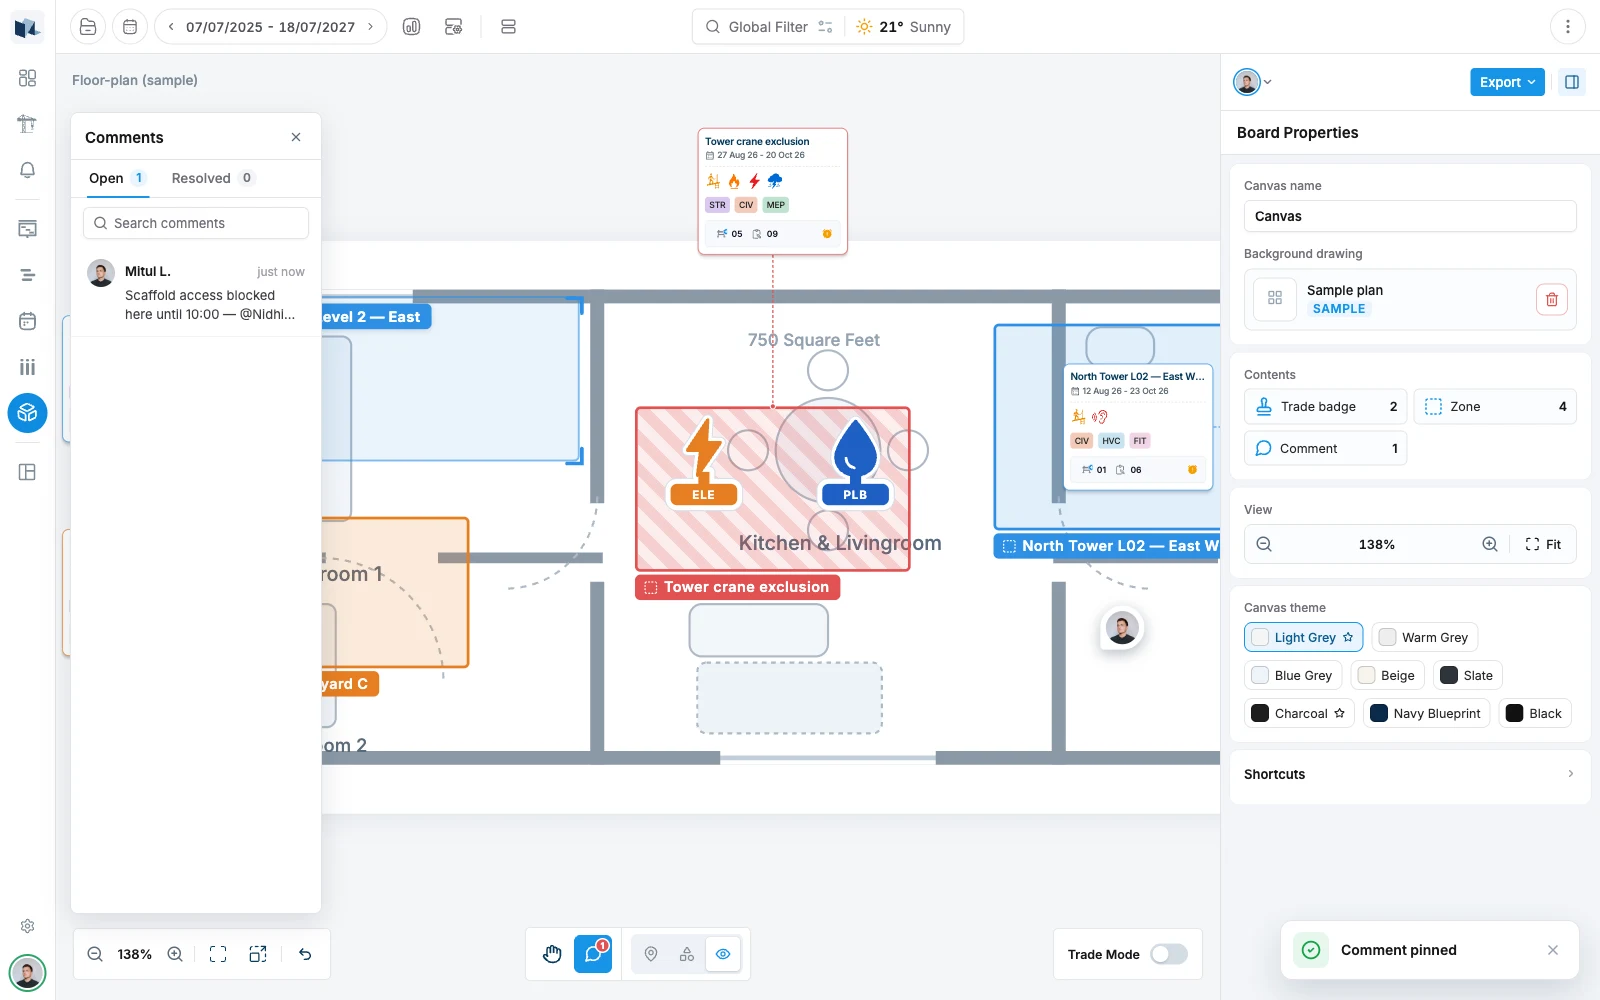The width and height of the screenshot is (1600, 1000).
Task: Dismiss the Comment pinned notification
Action: (x=1553, y=950)
